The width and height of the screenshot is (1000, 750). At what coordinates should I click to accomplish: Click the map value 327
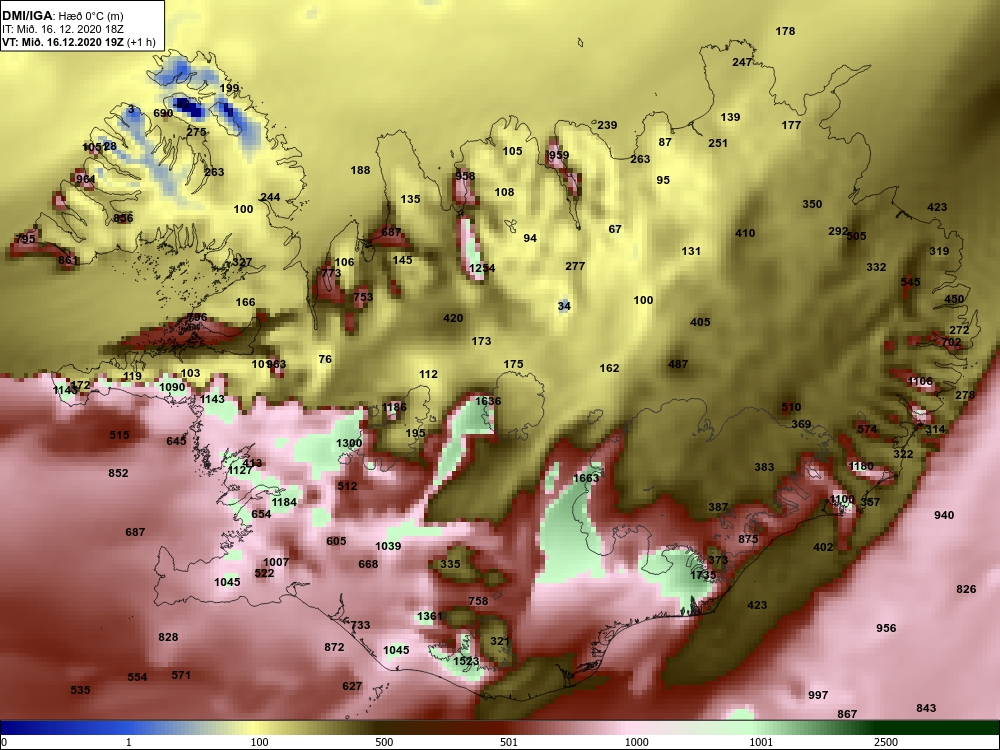click(242, 262)
